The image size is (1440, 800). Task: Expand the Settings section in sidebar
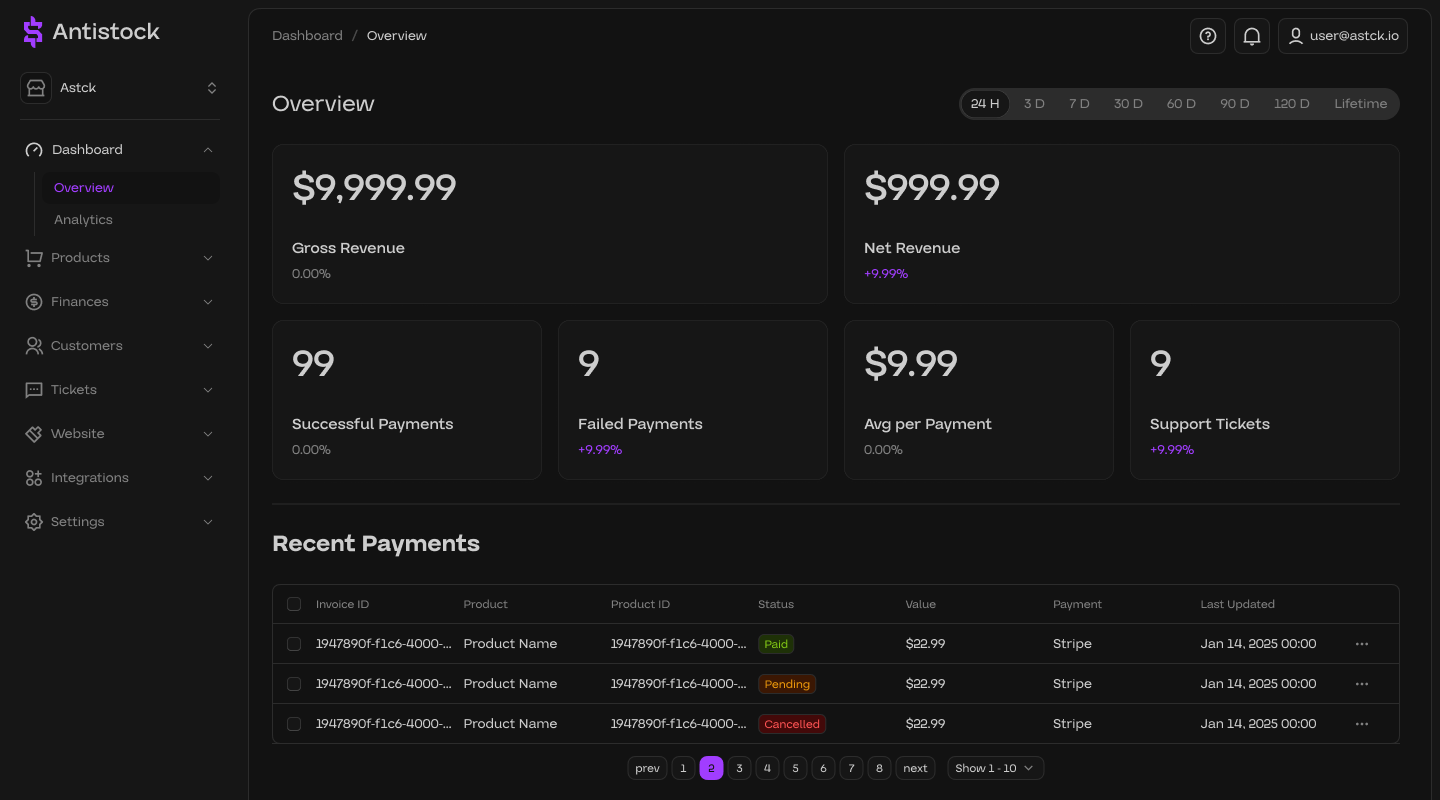tap(207, 521)
